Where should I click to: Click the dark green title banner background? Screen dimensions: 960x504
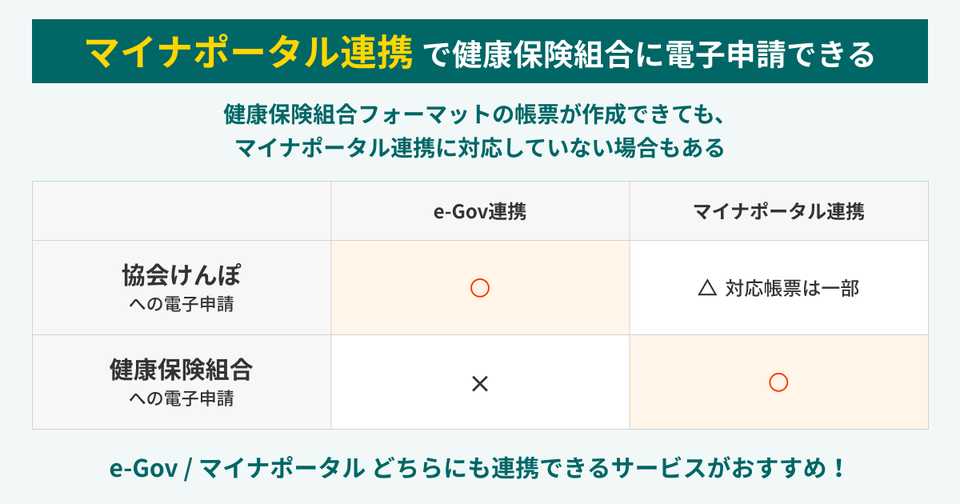pos(480,51)
